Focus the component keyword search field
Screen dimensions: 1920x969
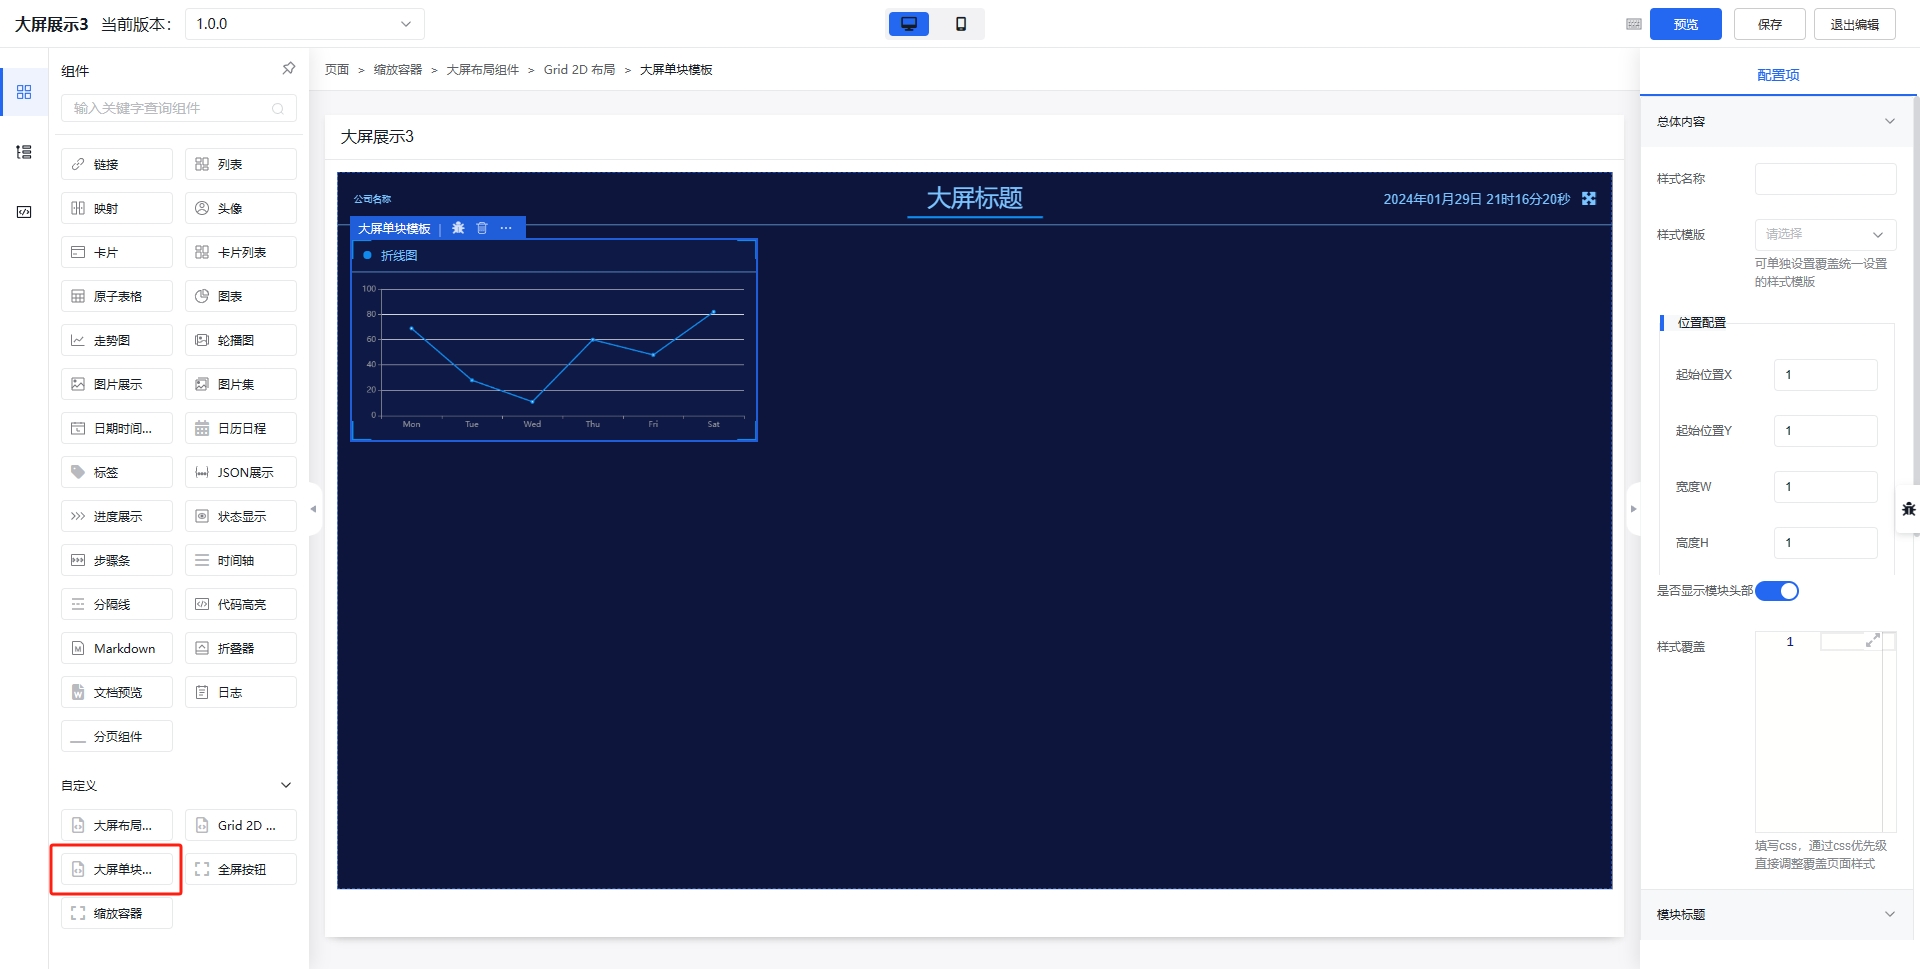coord(179,108)
